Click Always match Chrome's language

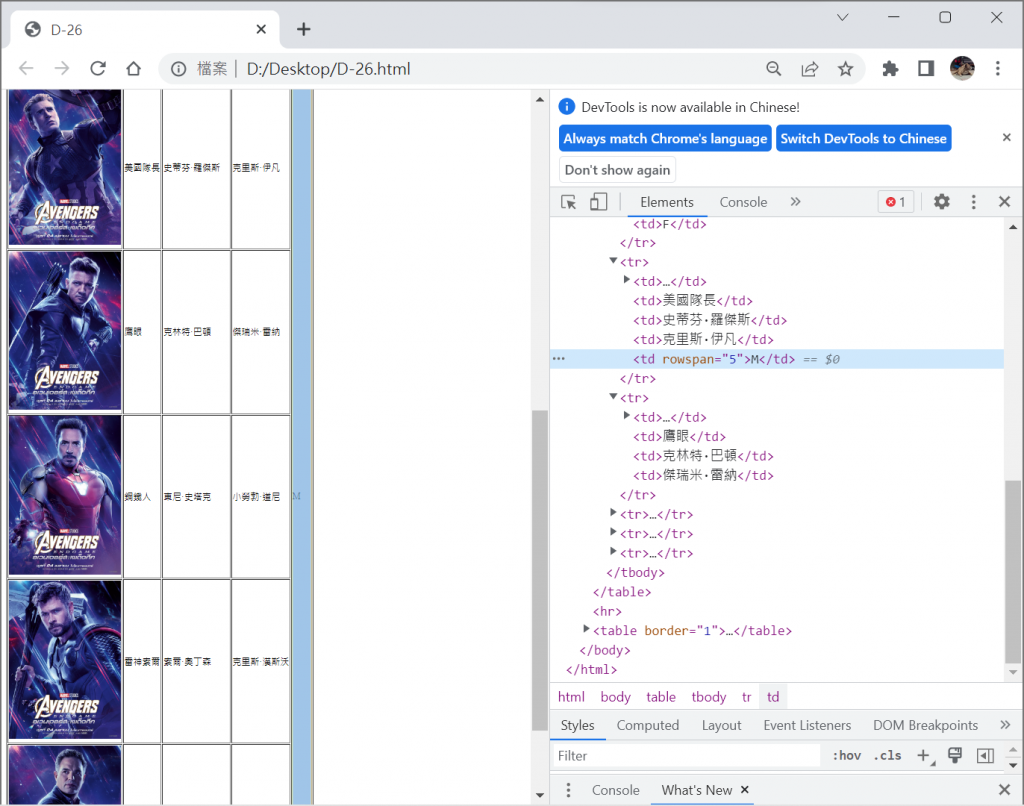pyautogui.click(x=665, y=138)
